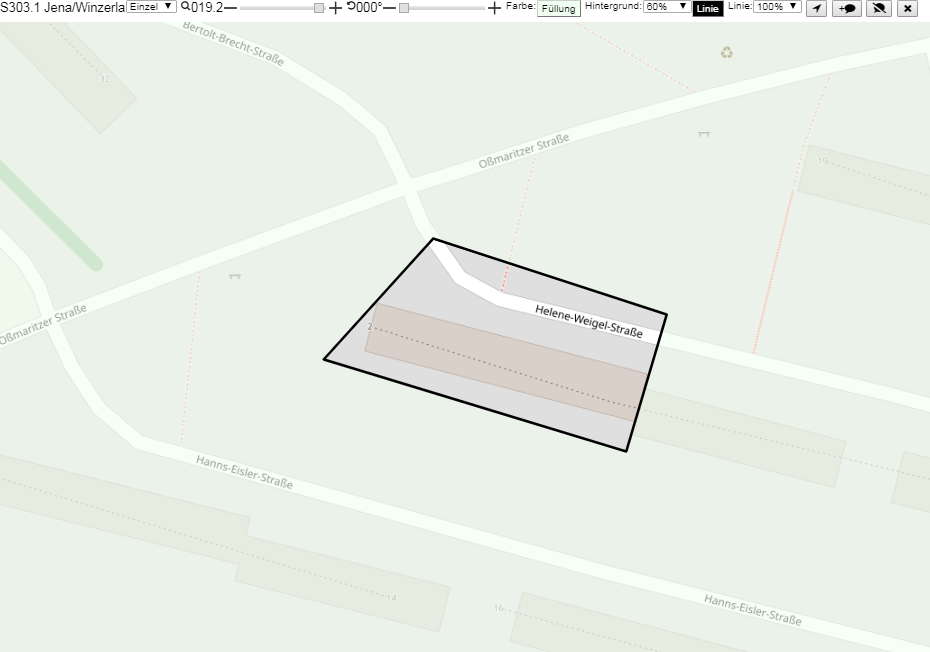Click the brown building inside the selected area
Screen dimensions: 930x652
[x=505, y=362]
